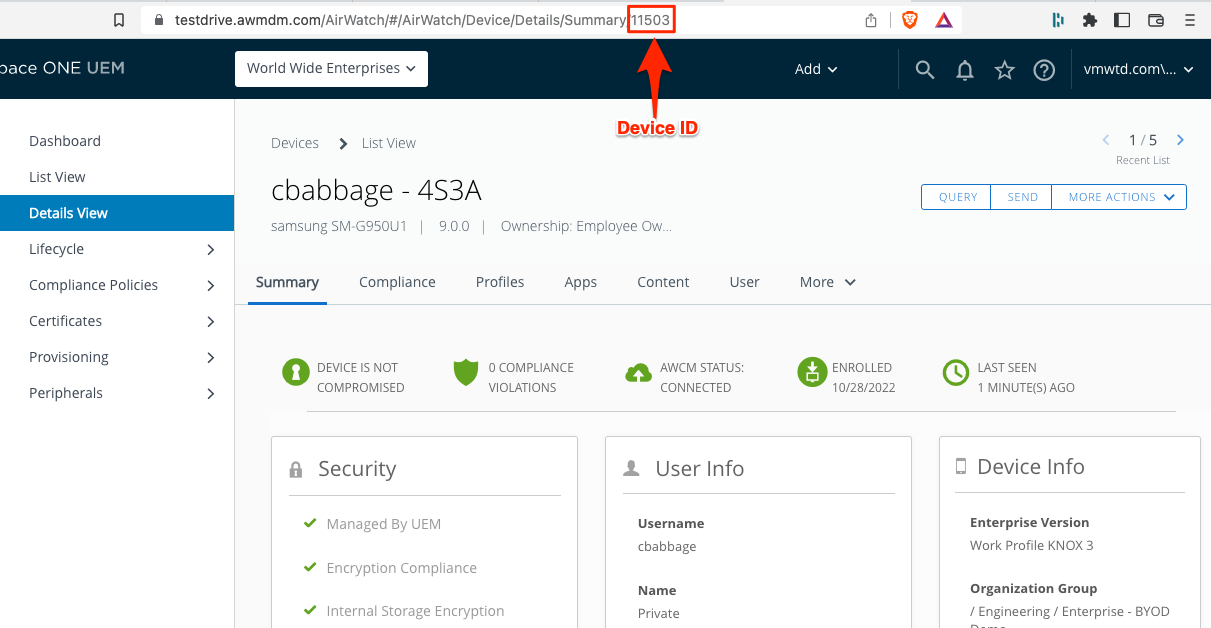Open the More tab dropdown
Screen dimensions: 1211x628
point(827,282)
